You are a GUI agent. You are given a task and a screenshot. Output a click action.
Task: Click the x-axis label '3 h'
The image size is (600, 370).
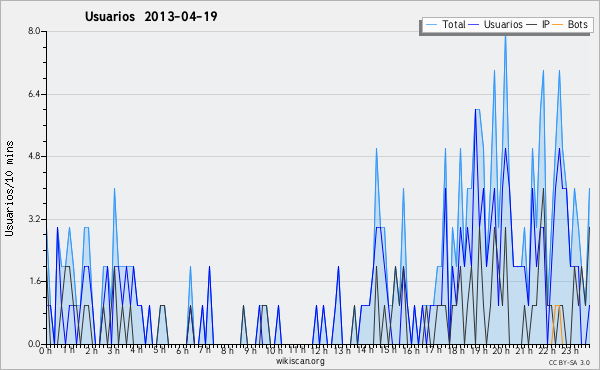tap(114, 351)
